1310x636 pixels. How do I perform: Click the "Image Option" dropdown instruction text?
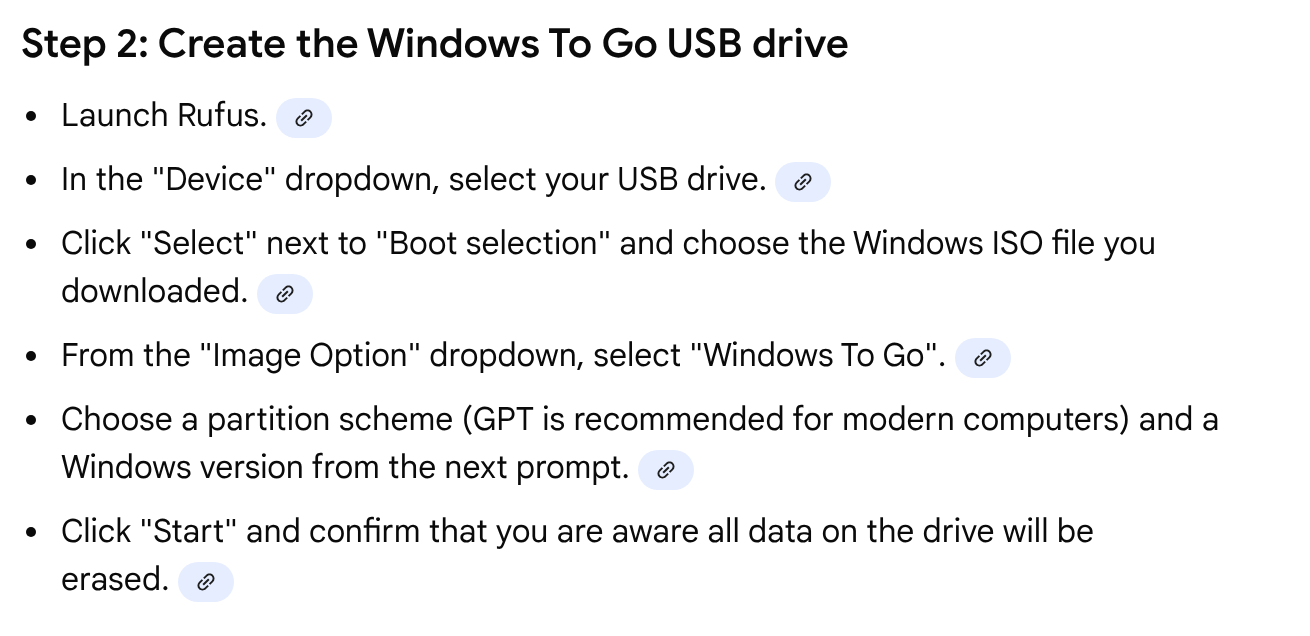tap(503, 356)
